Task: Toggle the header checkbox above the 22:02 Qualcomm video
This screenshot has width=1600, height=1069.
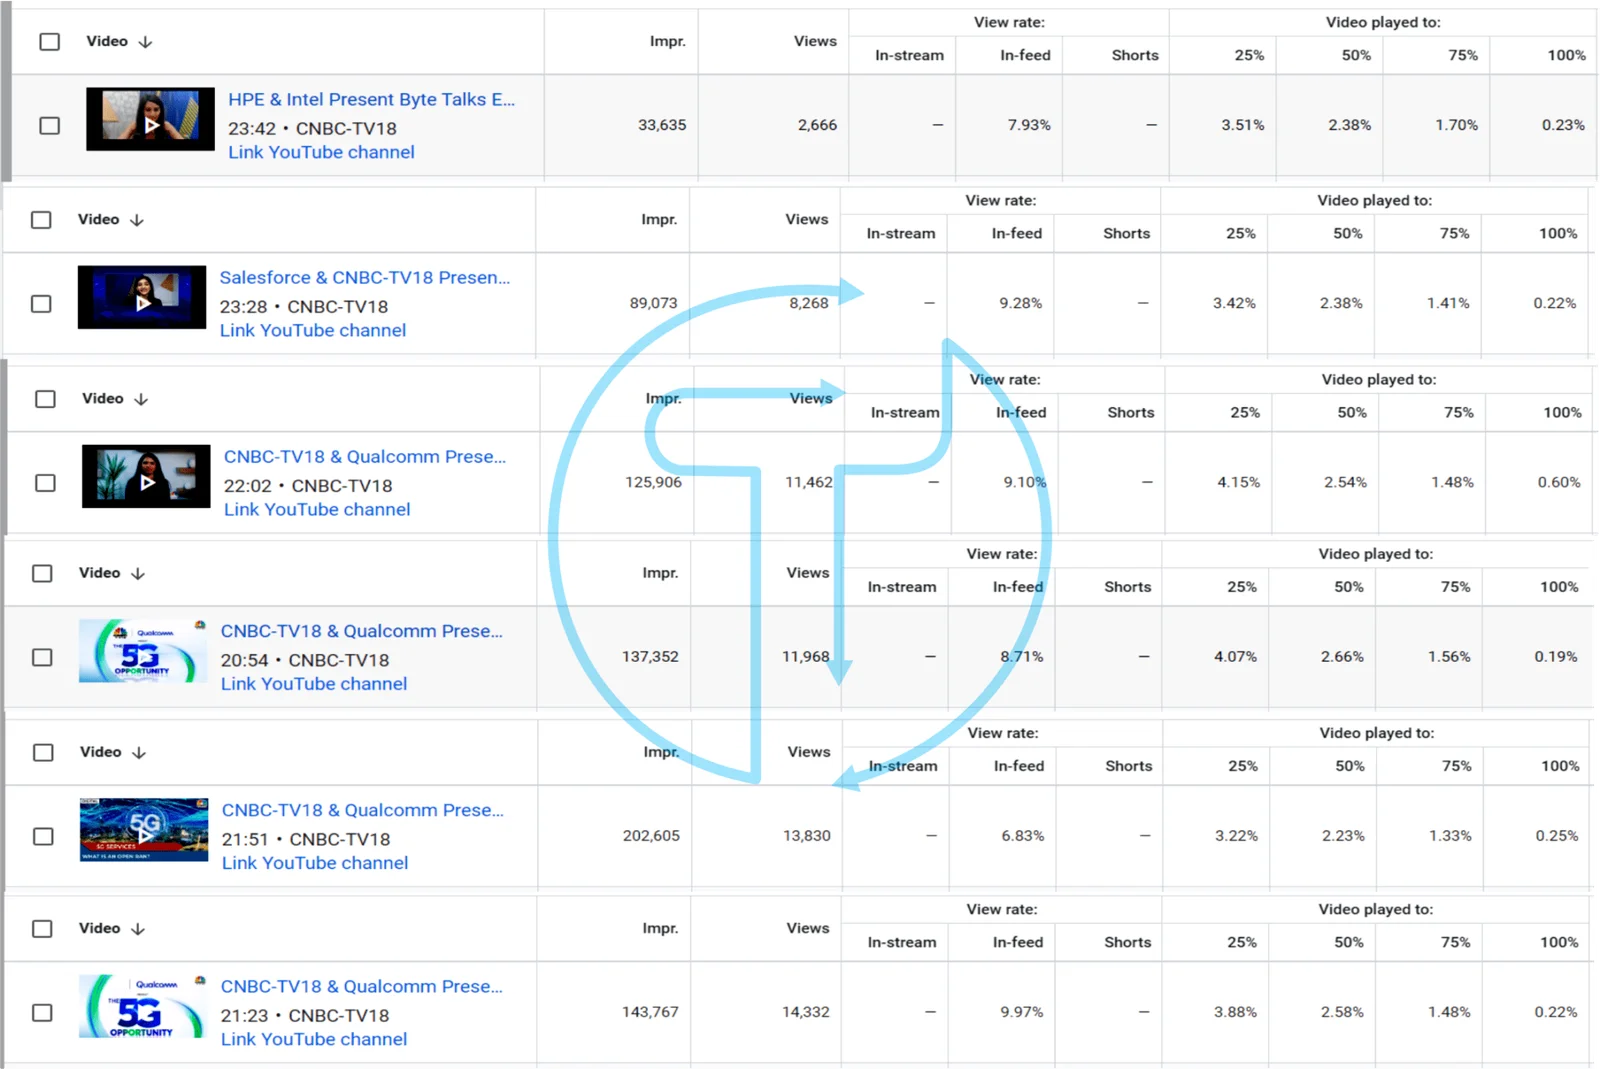Action: pyautogui.click(x=45, y=399)
